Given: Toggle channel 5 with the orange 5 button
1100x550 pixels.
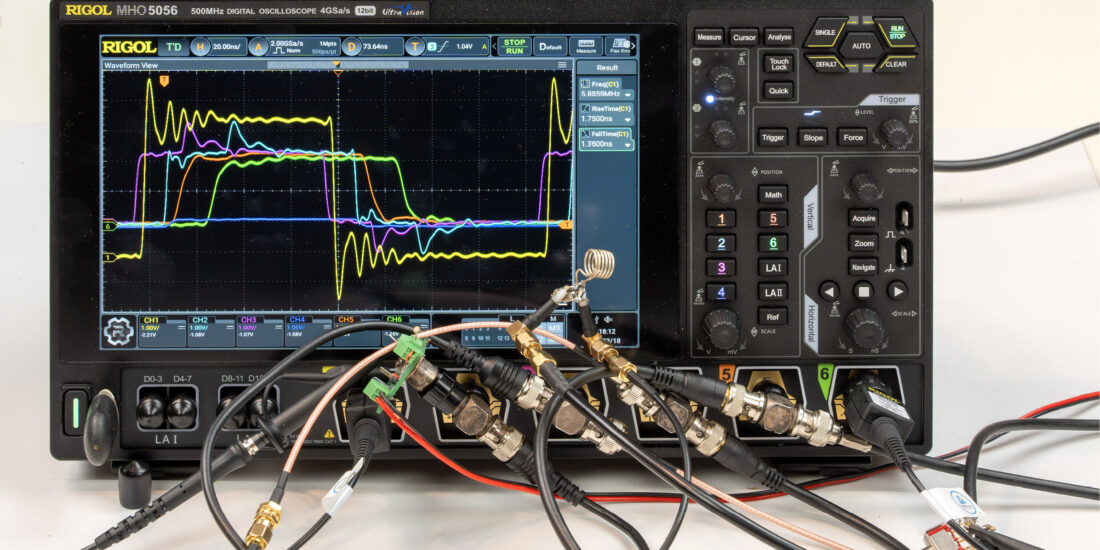Looking at the screenshot, I should pyautogui.click(x=773, y=218).
